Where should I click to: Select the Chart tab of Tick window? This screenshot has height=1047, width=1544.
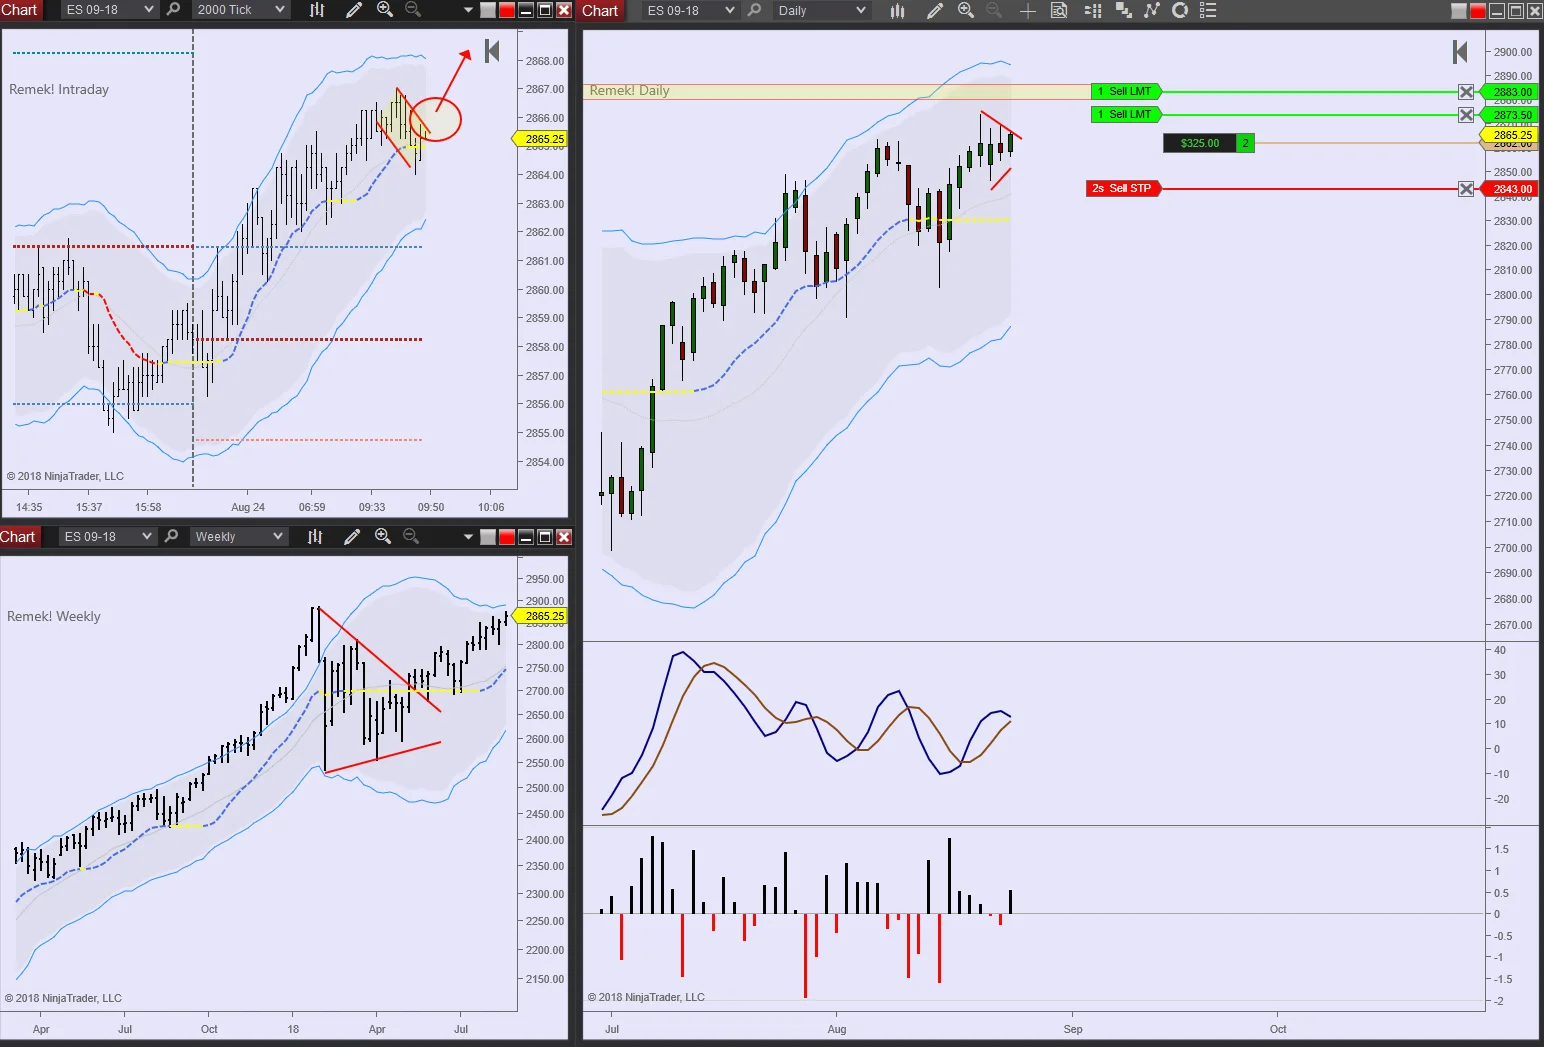[19, 9]
